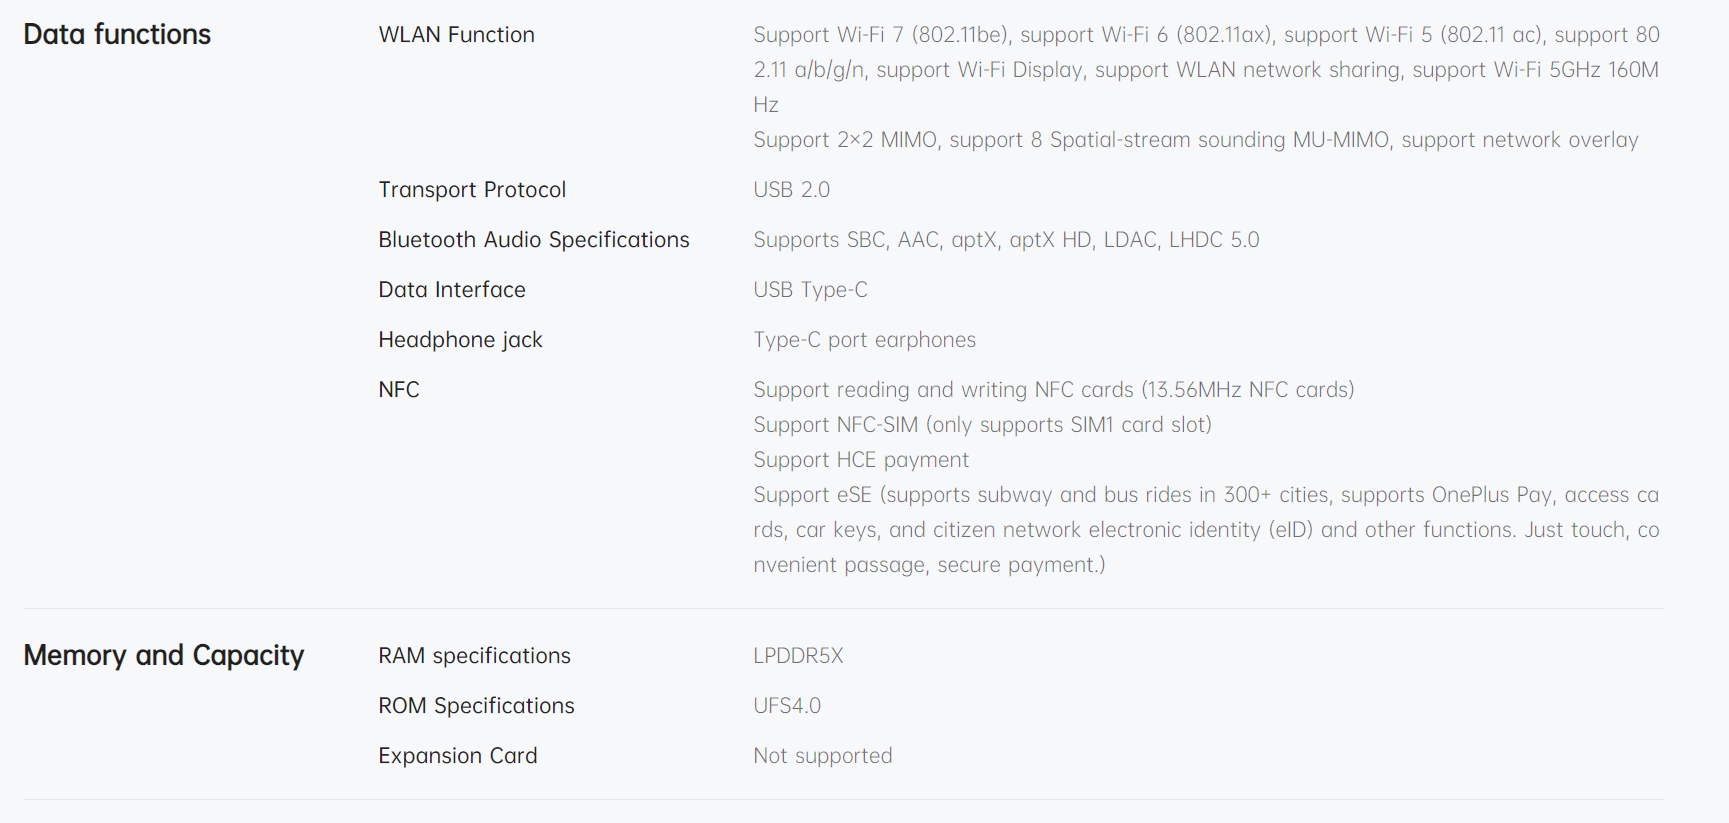This screenshot has width=1729, height=823.
Task: Select the ROM Specifications label
Action: 476,706
